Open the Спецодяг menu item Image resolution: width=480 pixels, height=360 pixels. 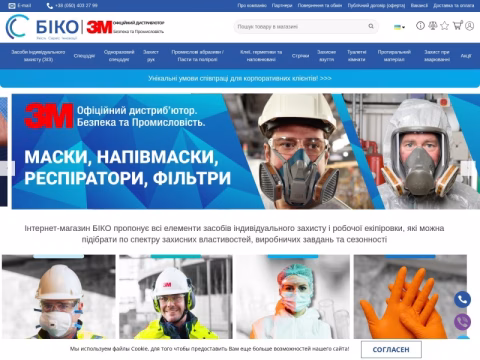(84, 56)
